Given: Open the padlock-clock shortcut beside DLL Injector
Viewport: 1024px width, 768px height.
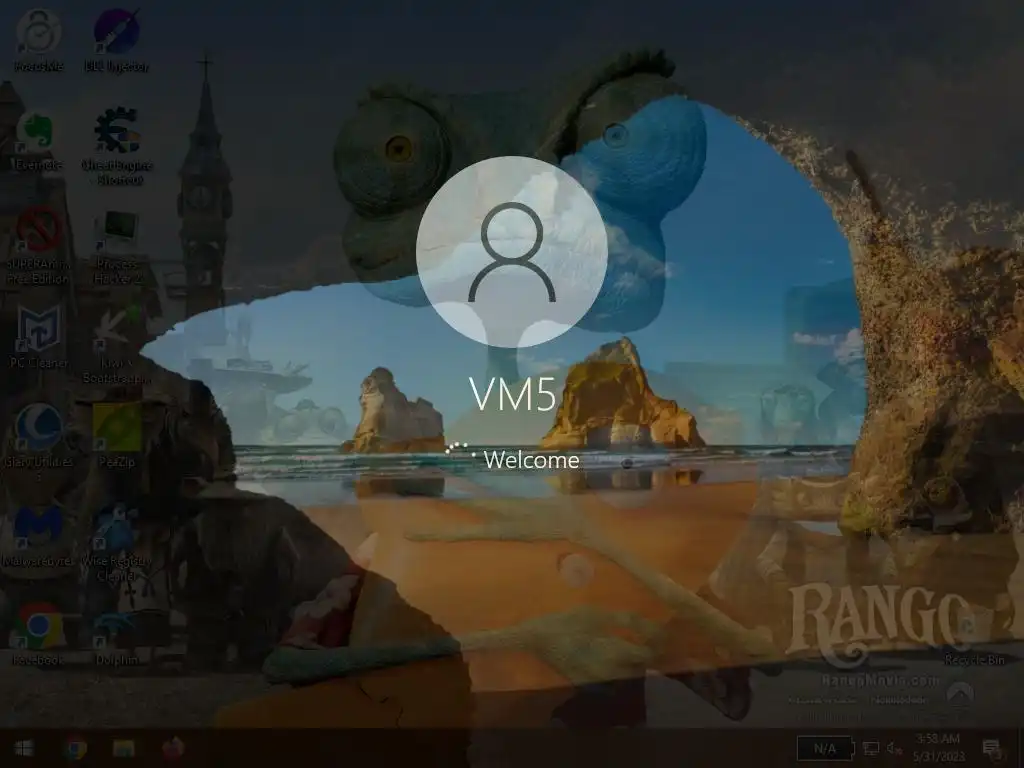Looking at the screenshot, I should tap(39, 40).
